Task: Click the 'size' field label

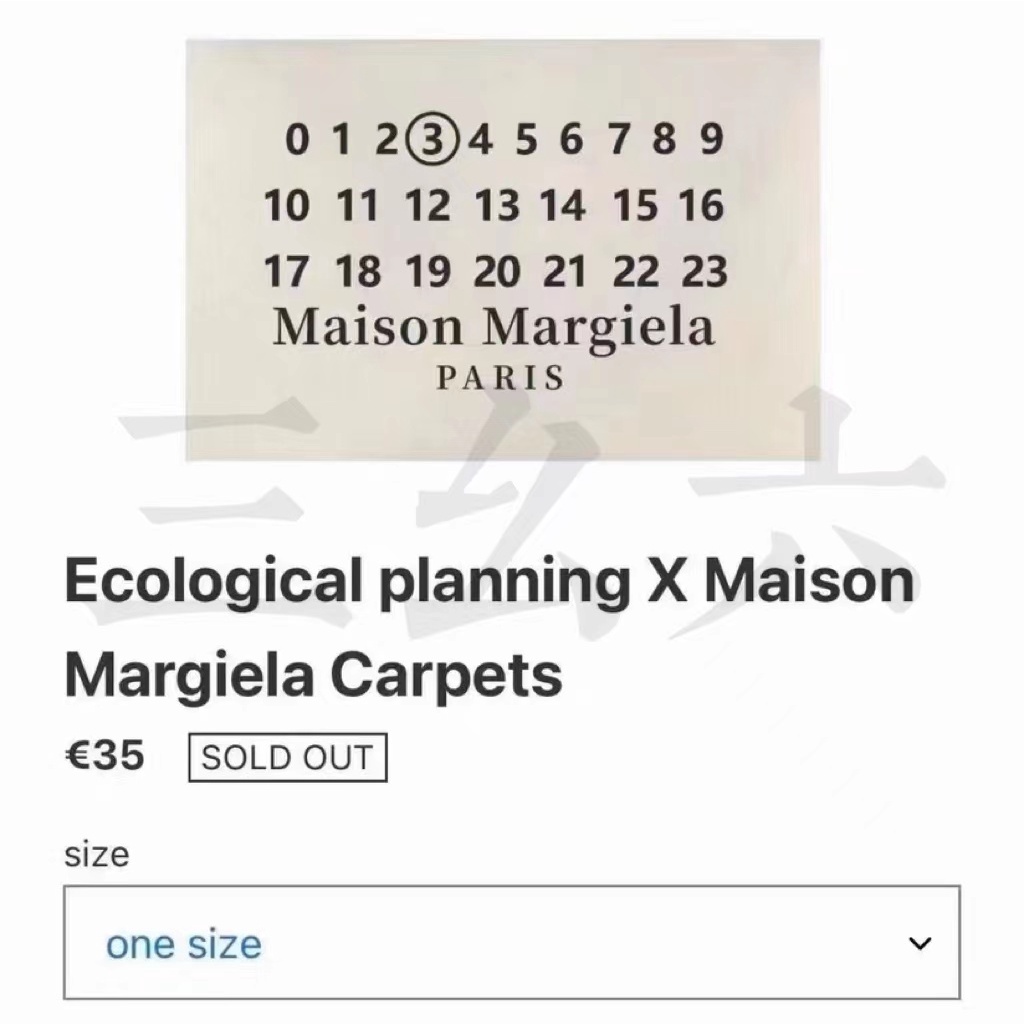Action: [97, 855]
